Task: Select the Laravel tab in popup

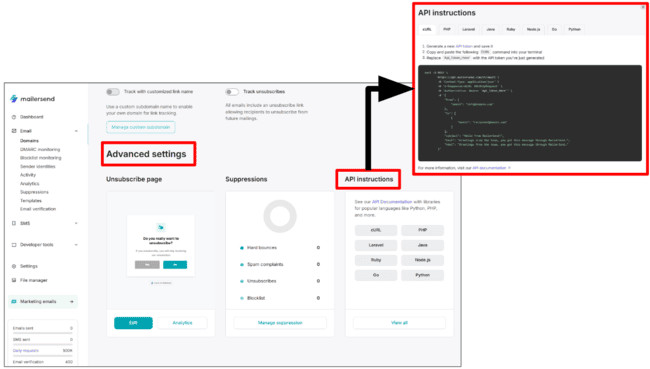Action: pyautogui.click(x=468, y=29)
